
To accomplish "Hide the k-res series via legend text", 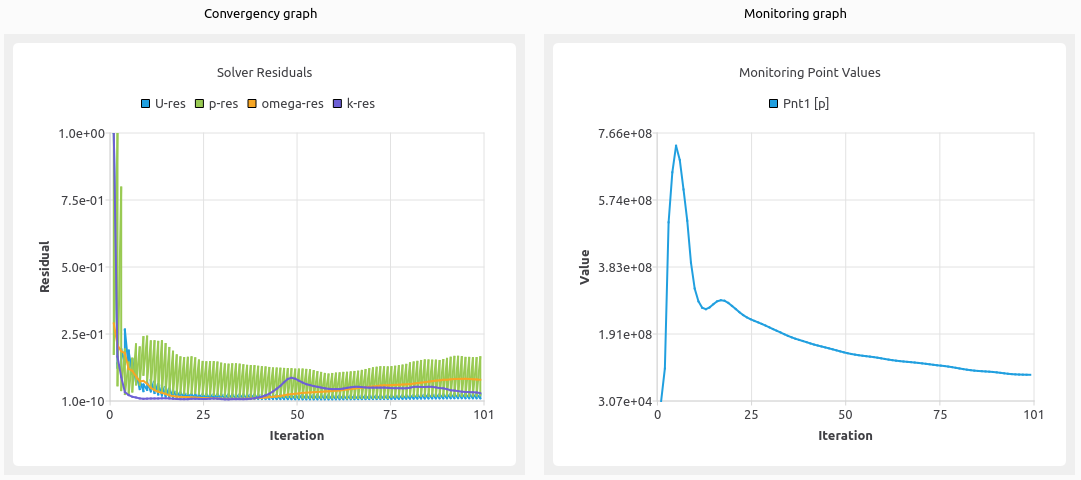I will click(x=361, y=104).
